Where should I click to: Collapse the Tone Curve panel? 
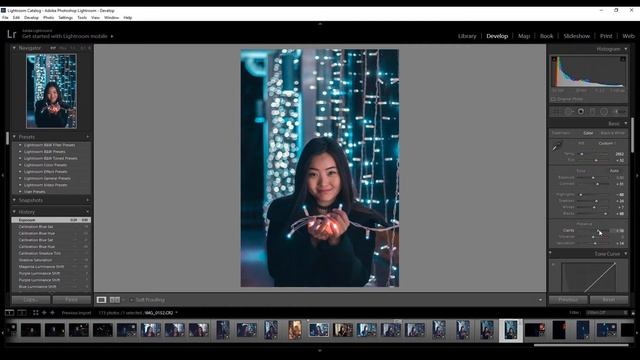tap(626, 254)
